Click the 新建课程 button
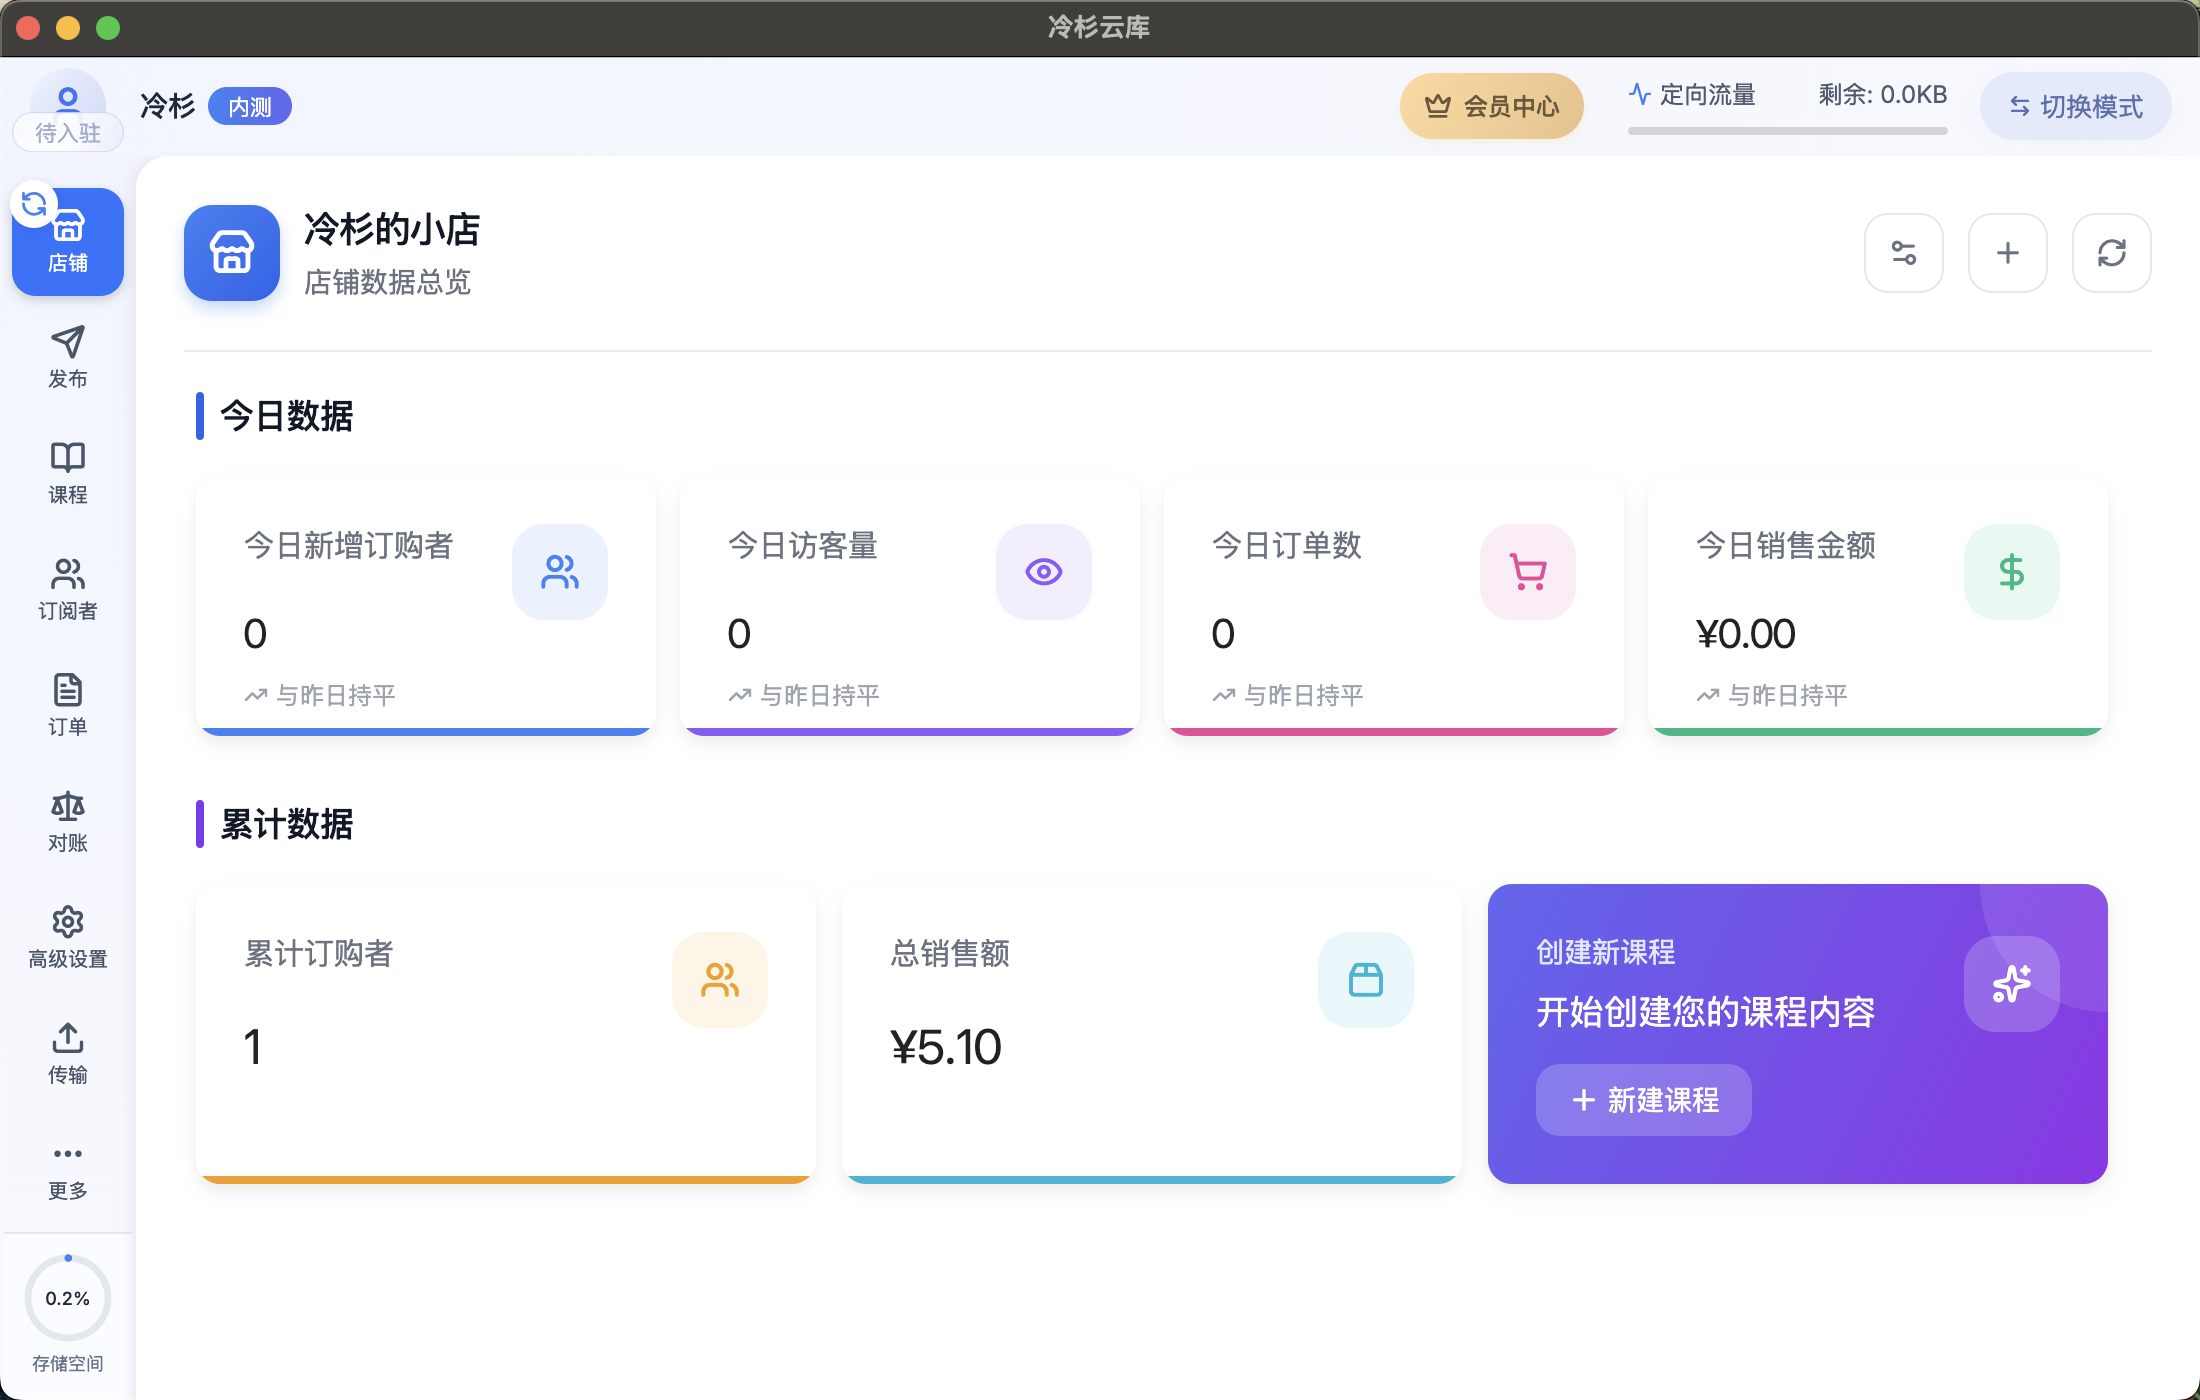 pos(1643,1100)
